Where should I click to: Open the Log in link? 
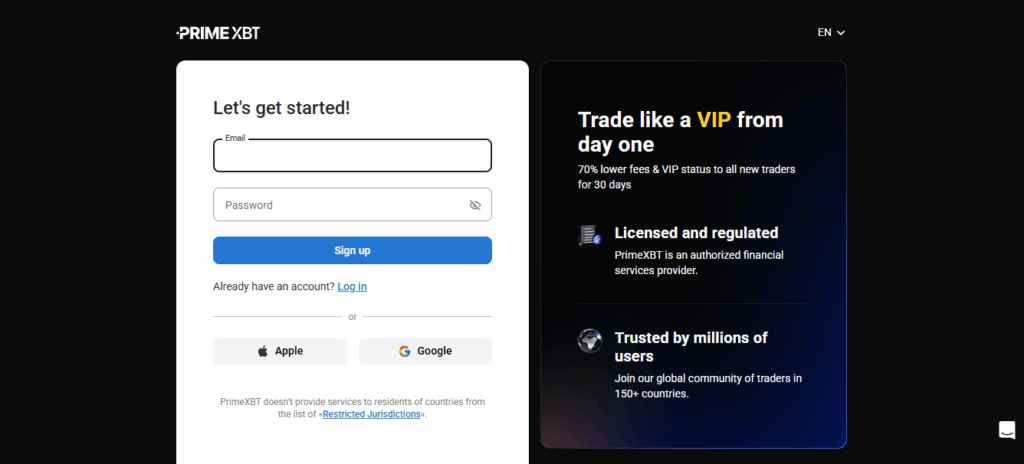[352, 286]
